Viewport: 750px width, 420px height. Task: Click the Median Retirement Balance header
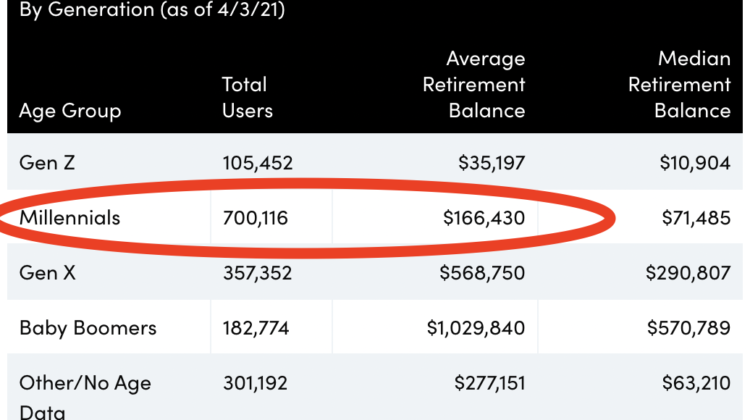pos(679,85)
